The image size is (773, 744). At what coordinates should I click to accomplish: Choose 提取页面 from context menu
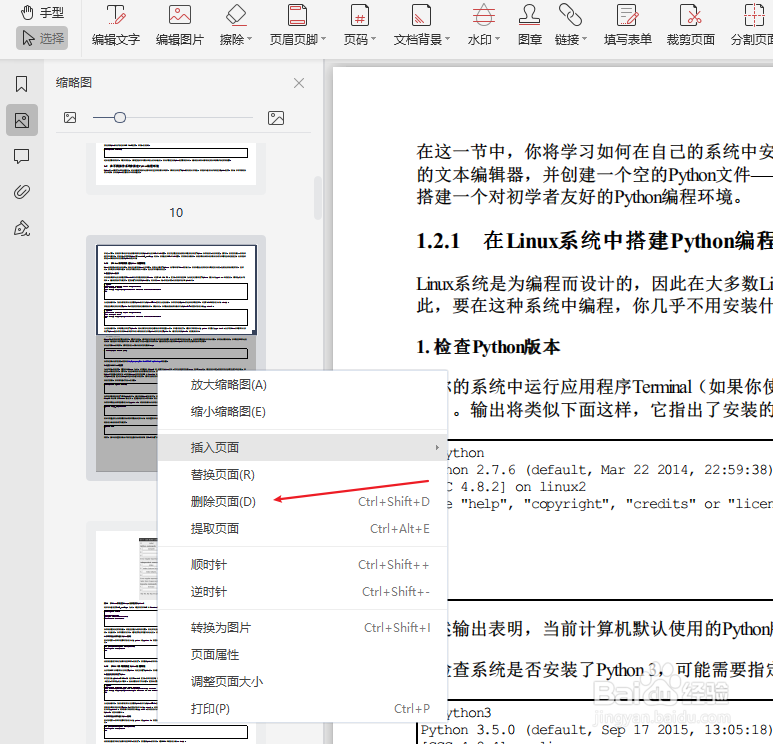tap(302, 529)
